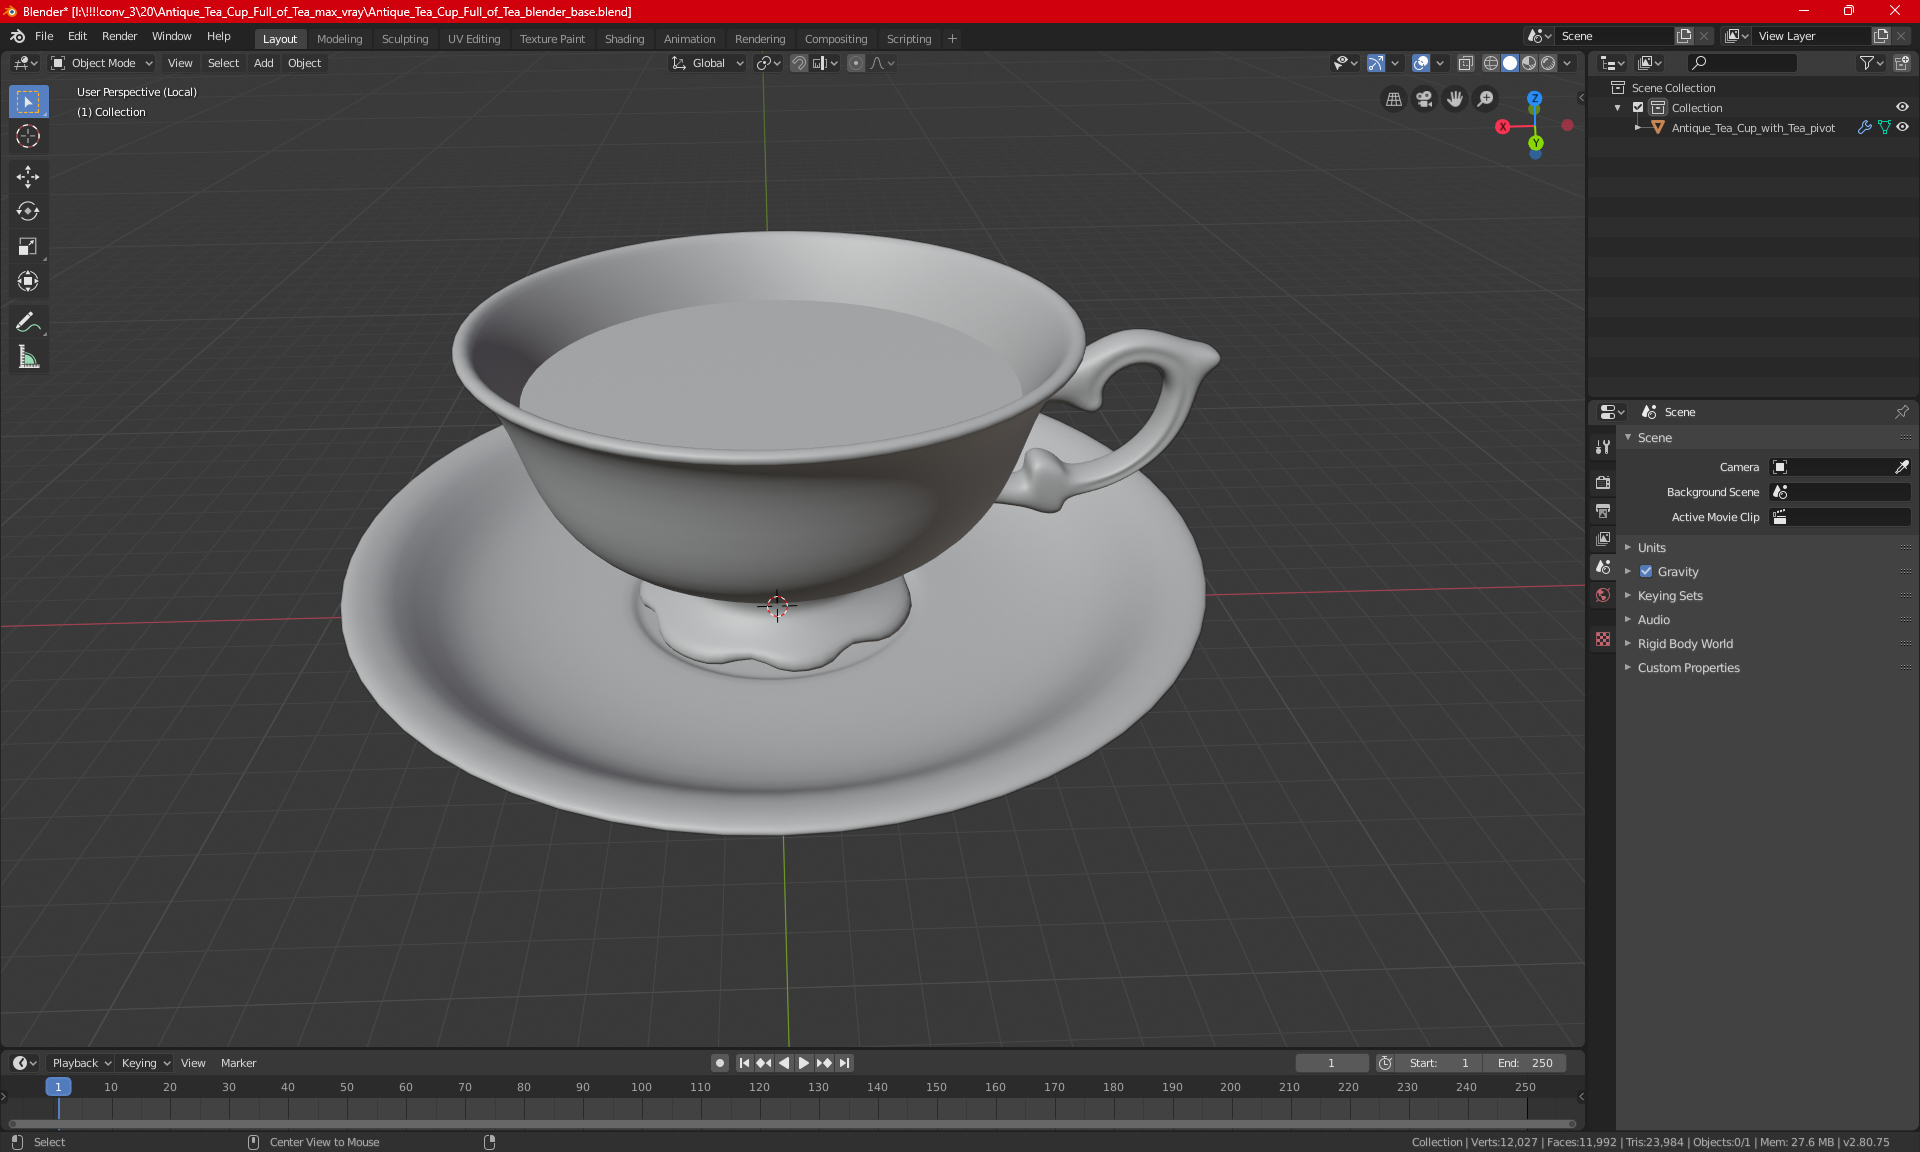Expand the Units panel
The width and height of the screenshot is (1920, 1152).
(x=1652, y=548)
